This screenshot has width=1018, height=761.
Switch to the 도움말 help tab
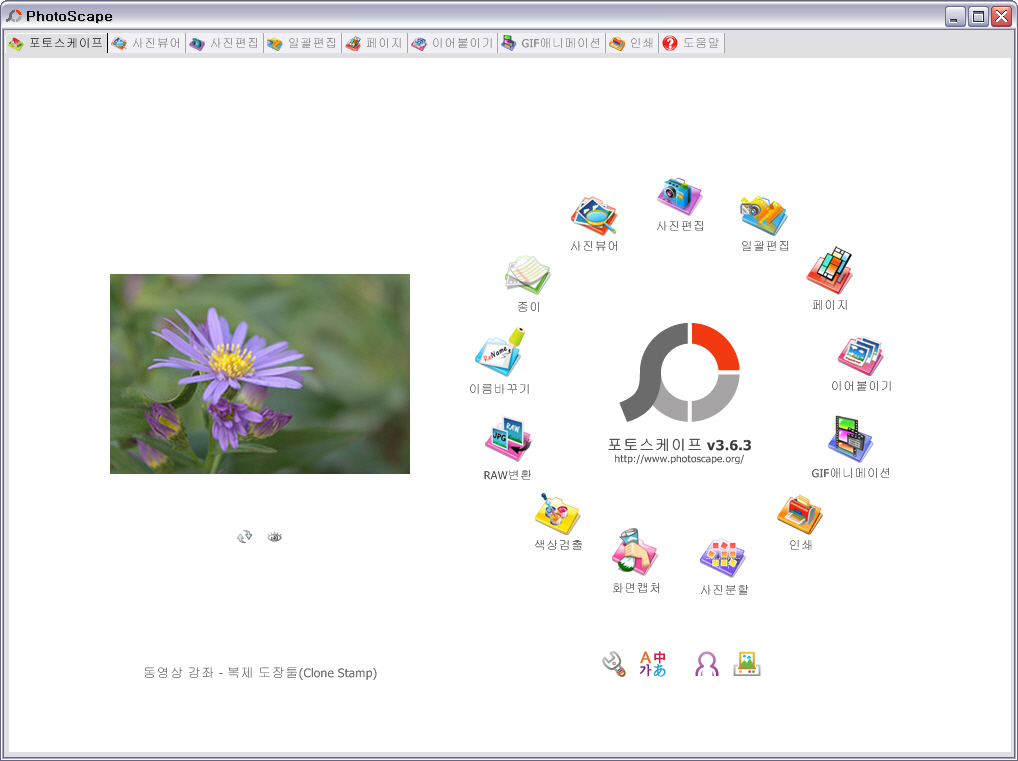[691, 44]
